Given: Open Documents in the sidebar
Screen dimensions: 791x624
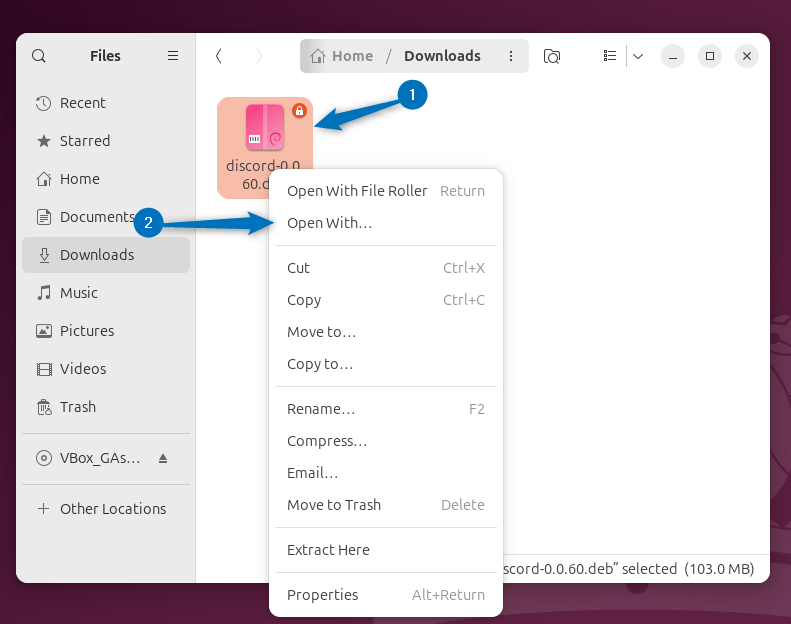Looking at the screenshot, I should pos(106,217).
